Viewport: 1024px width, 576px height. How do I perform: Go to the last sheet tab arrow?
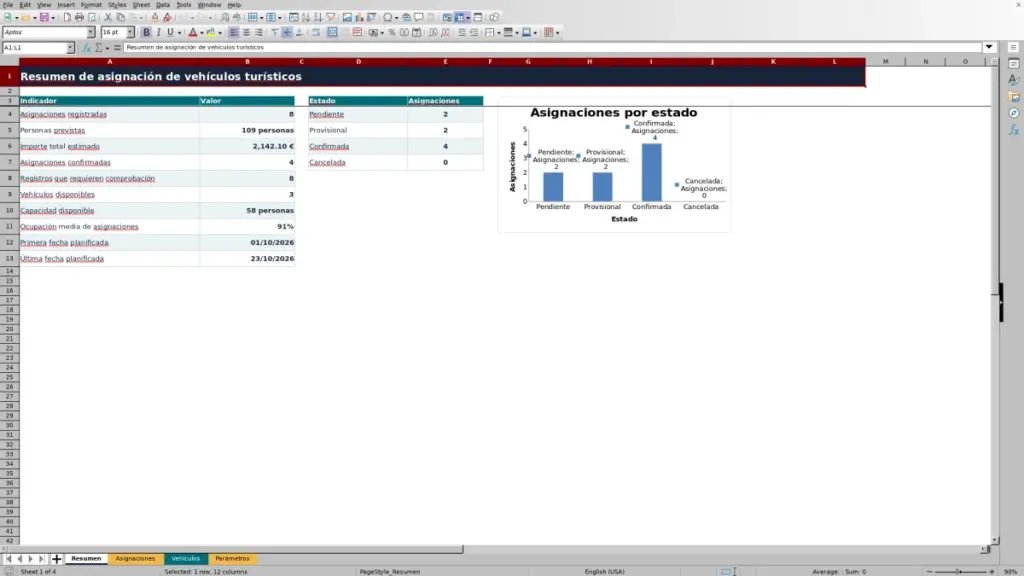coord(41,558)
